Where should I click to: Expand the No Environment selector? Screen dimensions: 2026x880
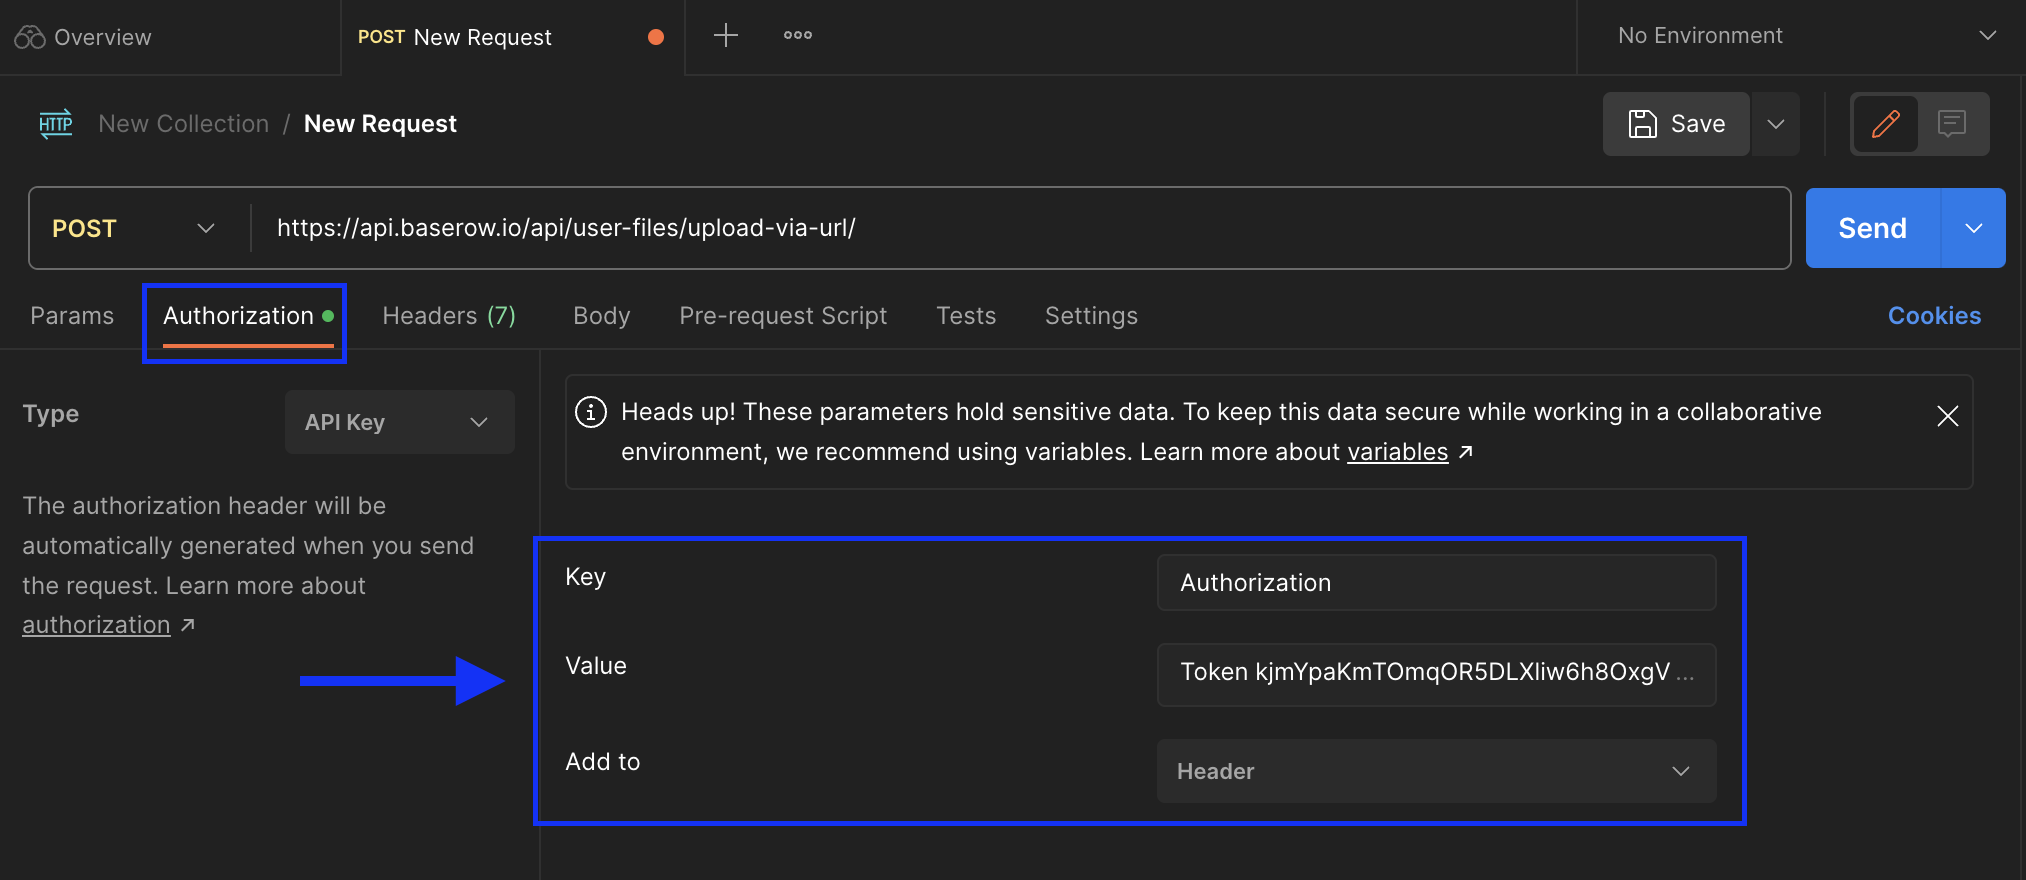click(1806, 36)
